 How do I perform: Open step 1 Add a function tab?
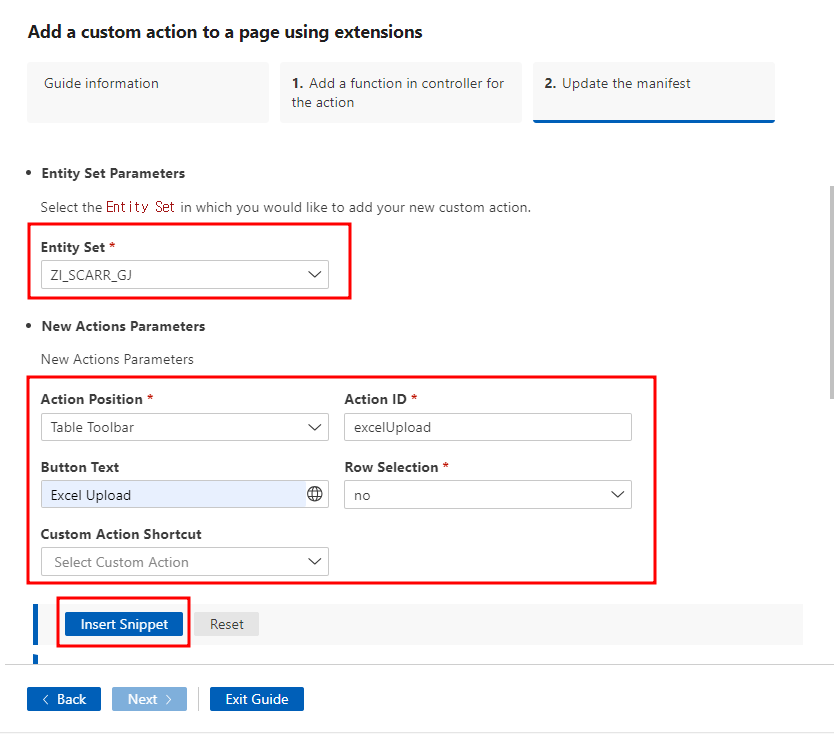tap(400, 92)
